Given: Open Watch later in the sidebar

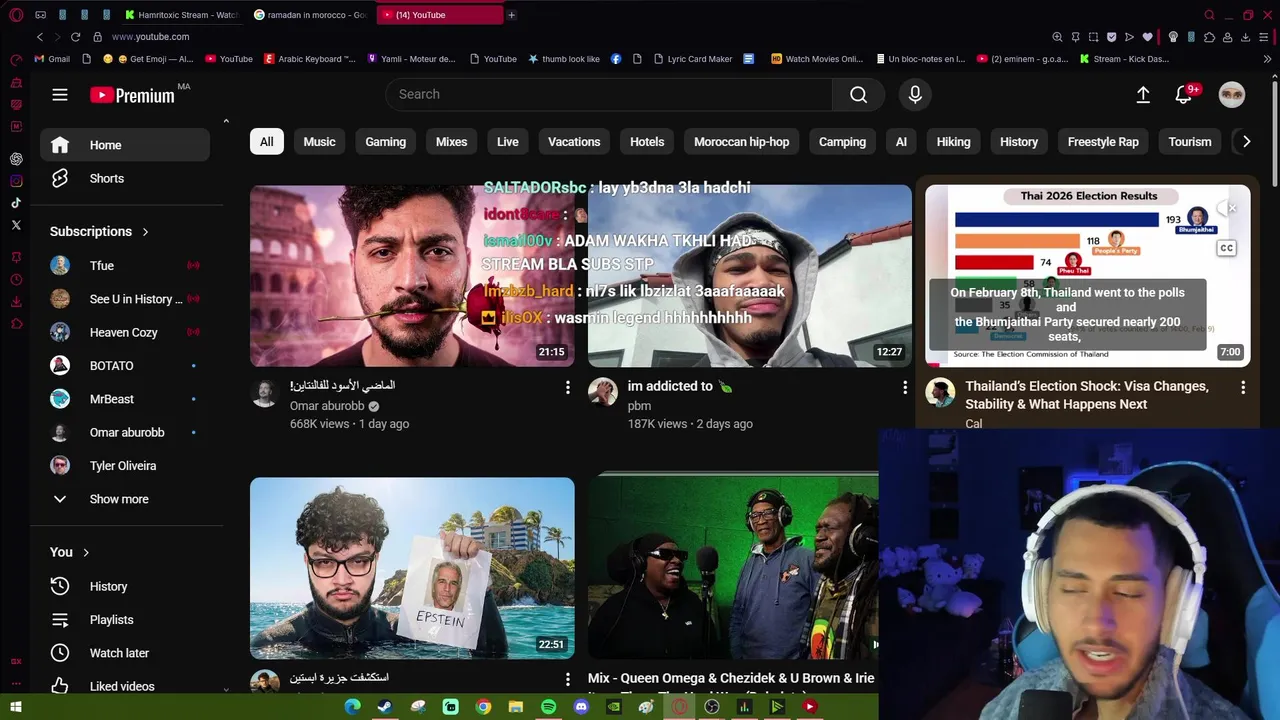Looking at the screenshot, I should point(125,652).
